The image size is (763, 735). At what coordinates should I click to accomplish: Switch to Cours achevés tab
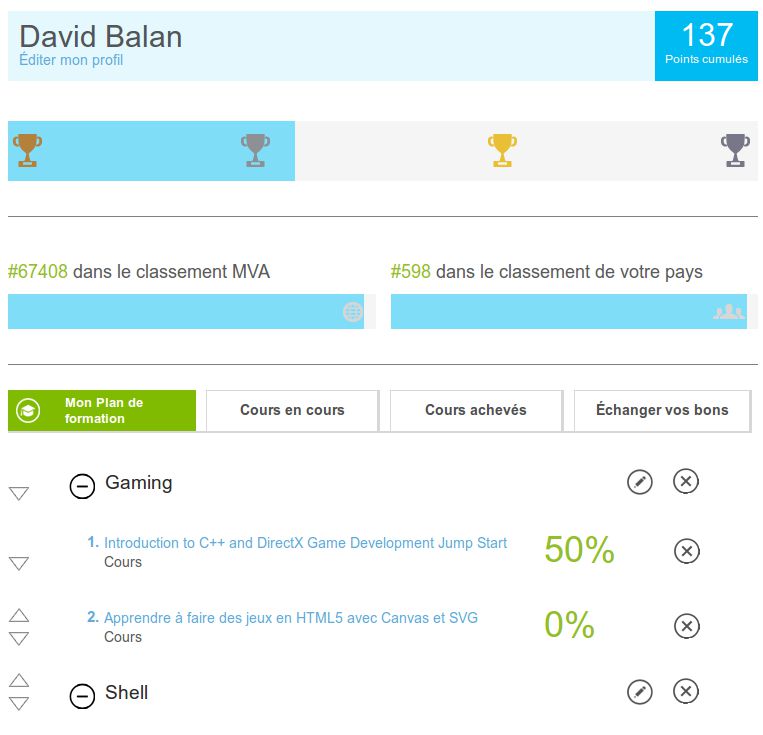476,410
